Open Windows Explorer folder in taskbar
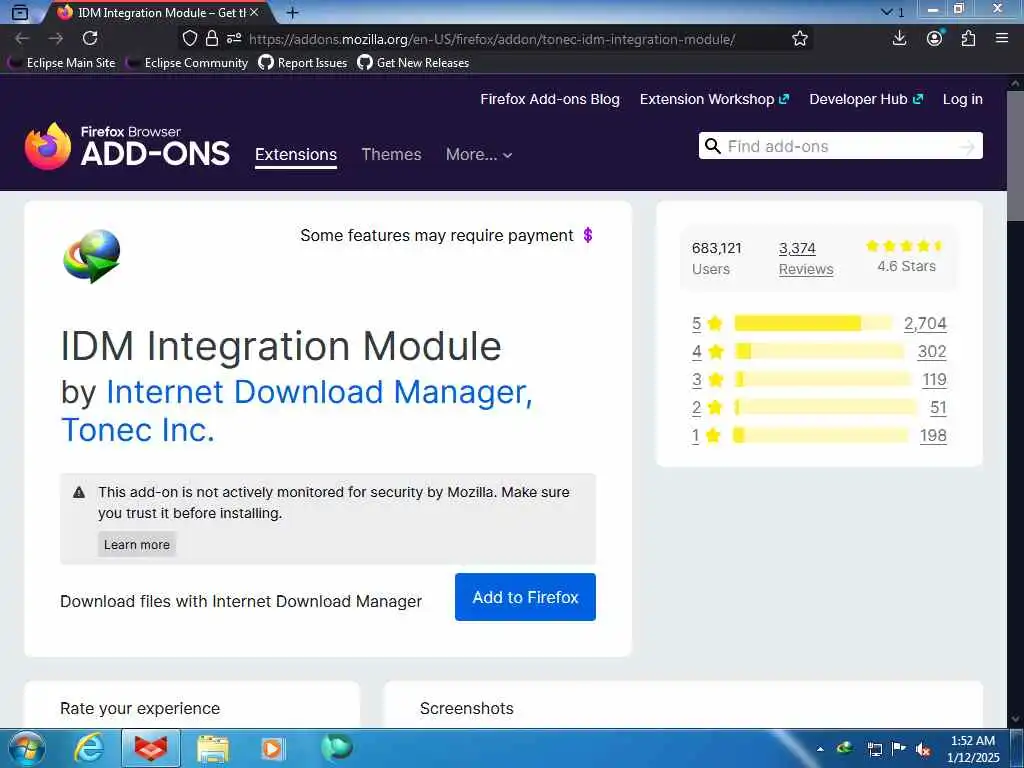This screenshot has width=1024, height=768. click(213, 748)
